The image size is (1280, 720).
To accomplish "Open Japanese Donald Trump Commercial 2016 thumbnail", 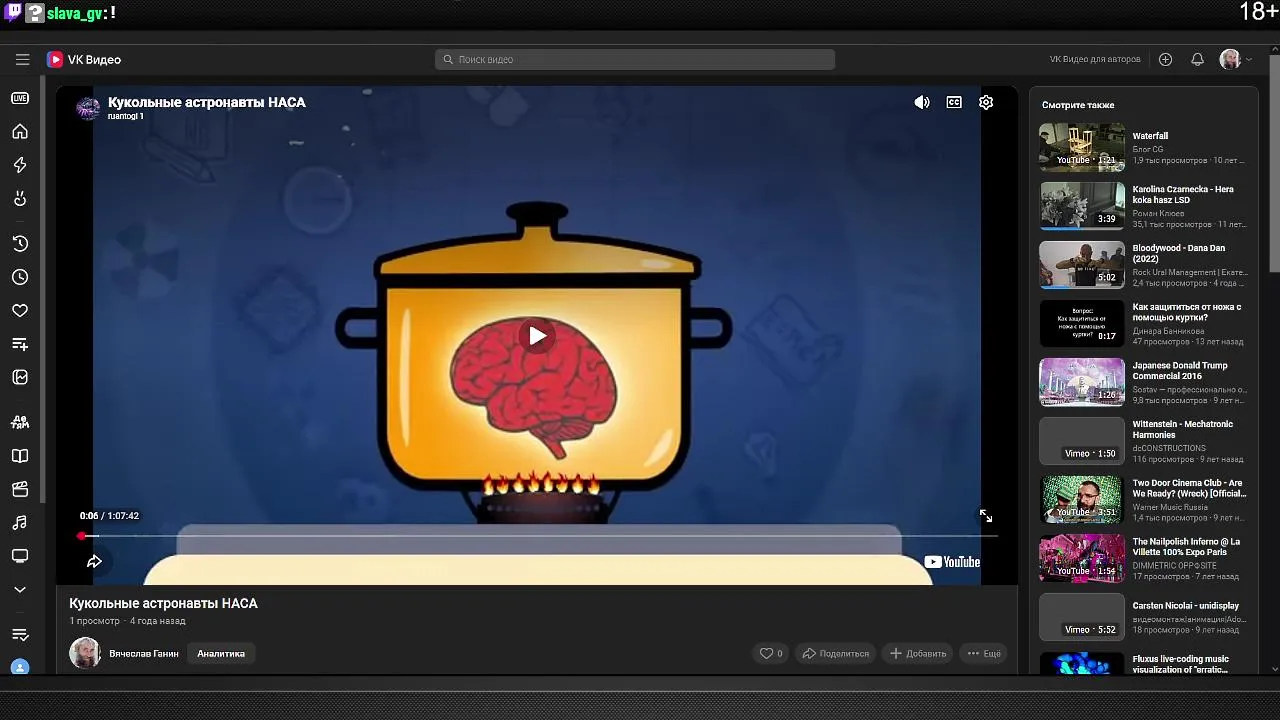I will pyautogui.click(x=1082, y=382).
